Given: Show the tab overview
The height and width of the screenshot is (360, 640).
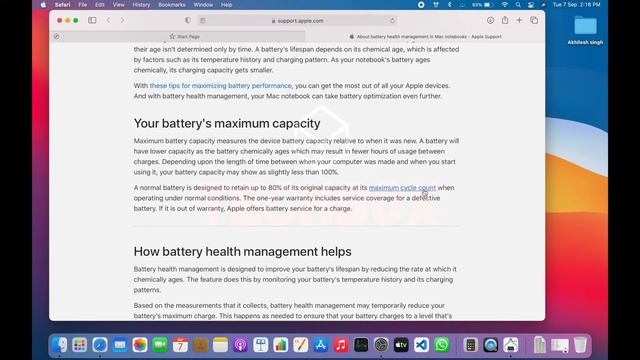Looking at the screenshot, I should click(x=534, y=20).
